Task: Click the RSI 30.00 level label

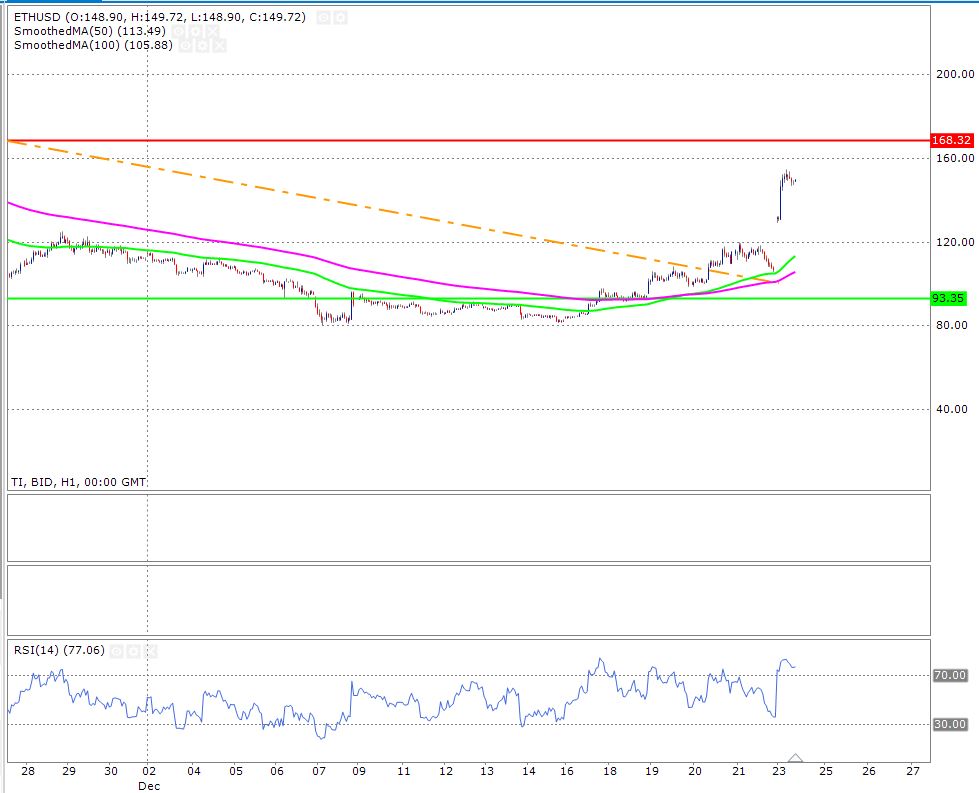Action: click(949, 724)
